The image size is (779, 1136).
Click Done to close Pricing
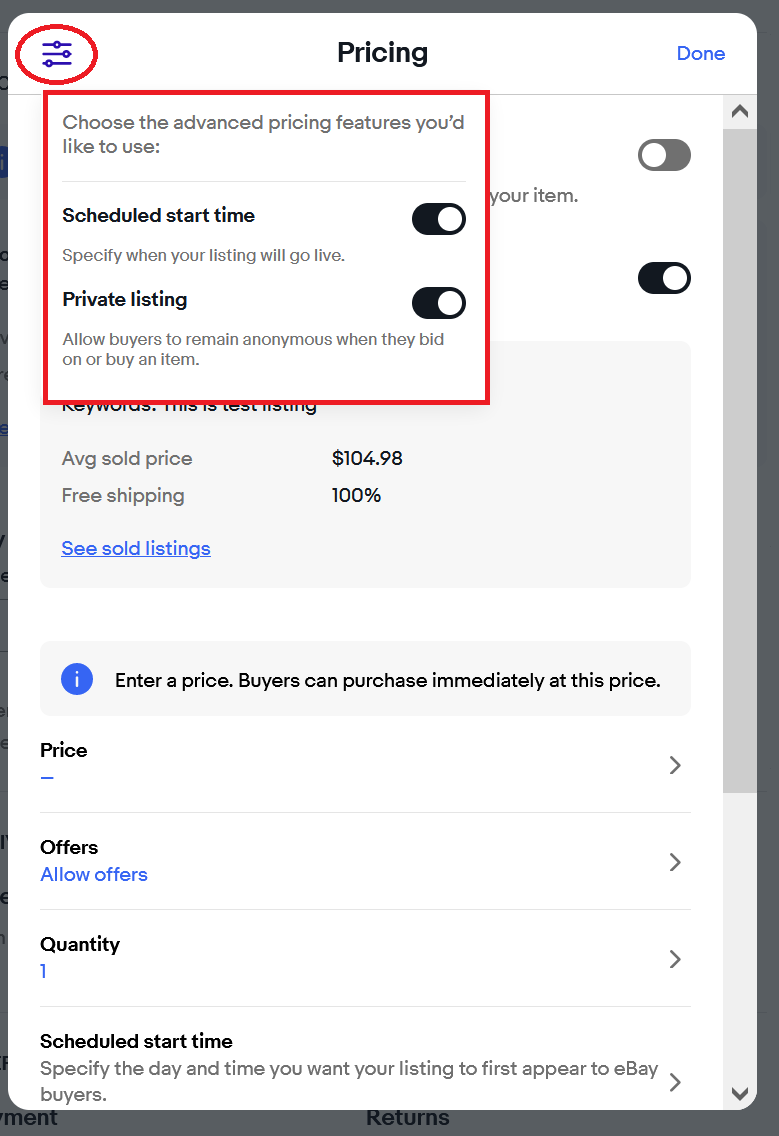tap(700, 54)
